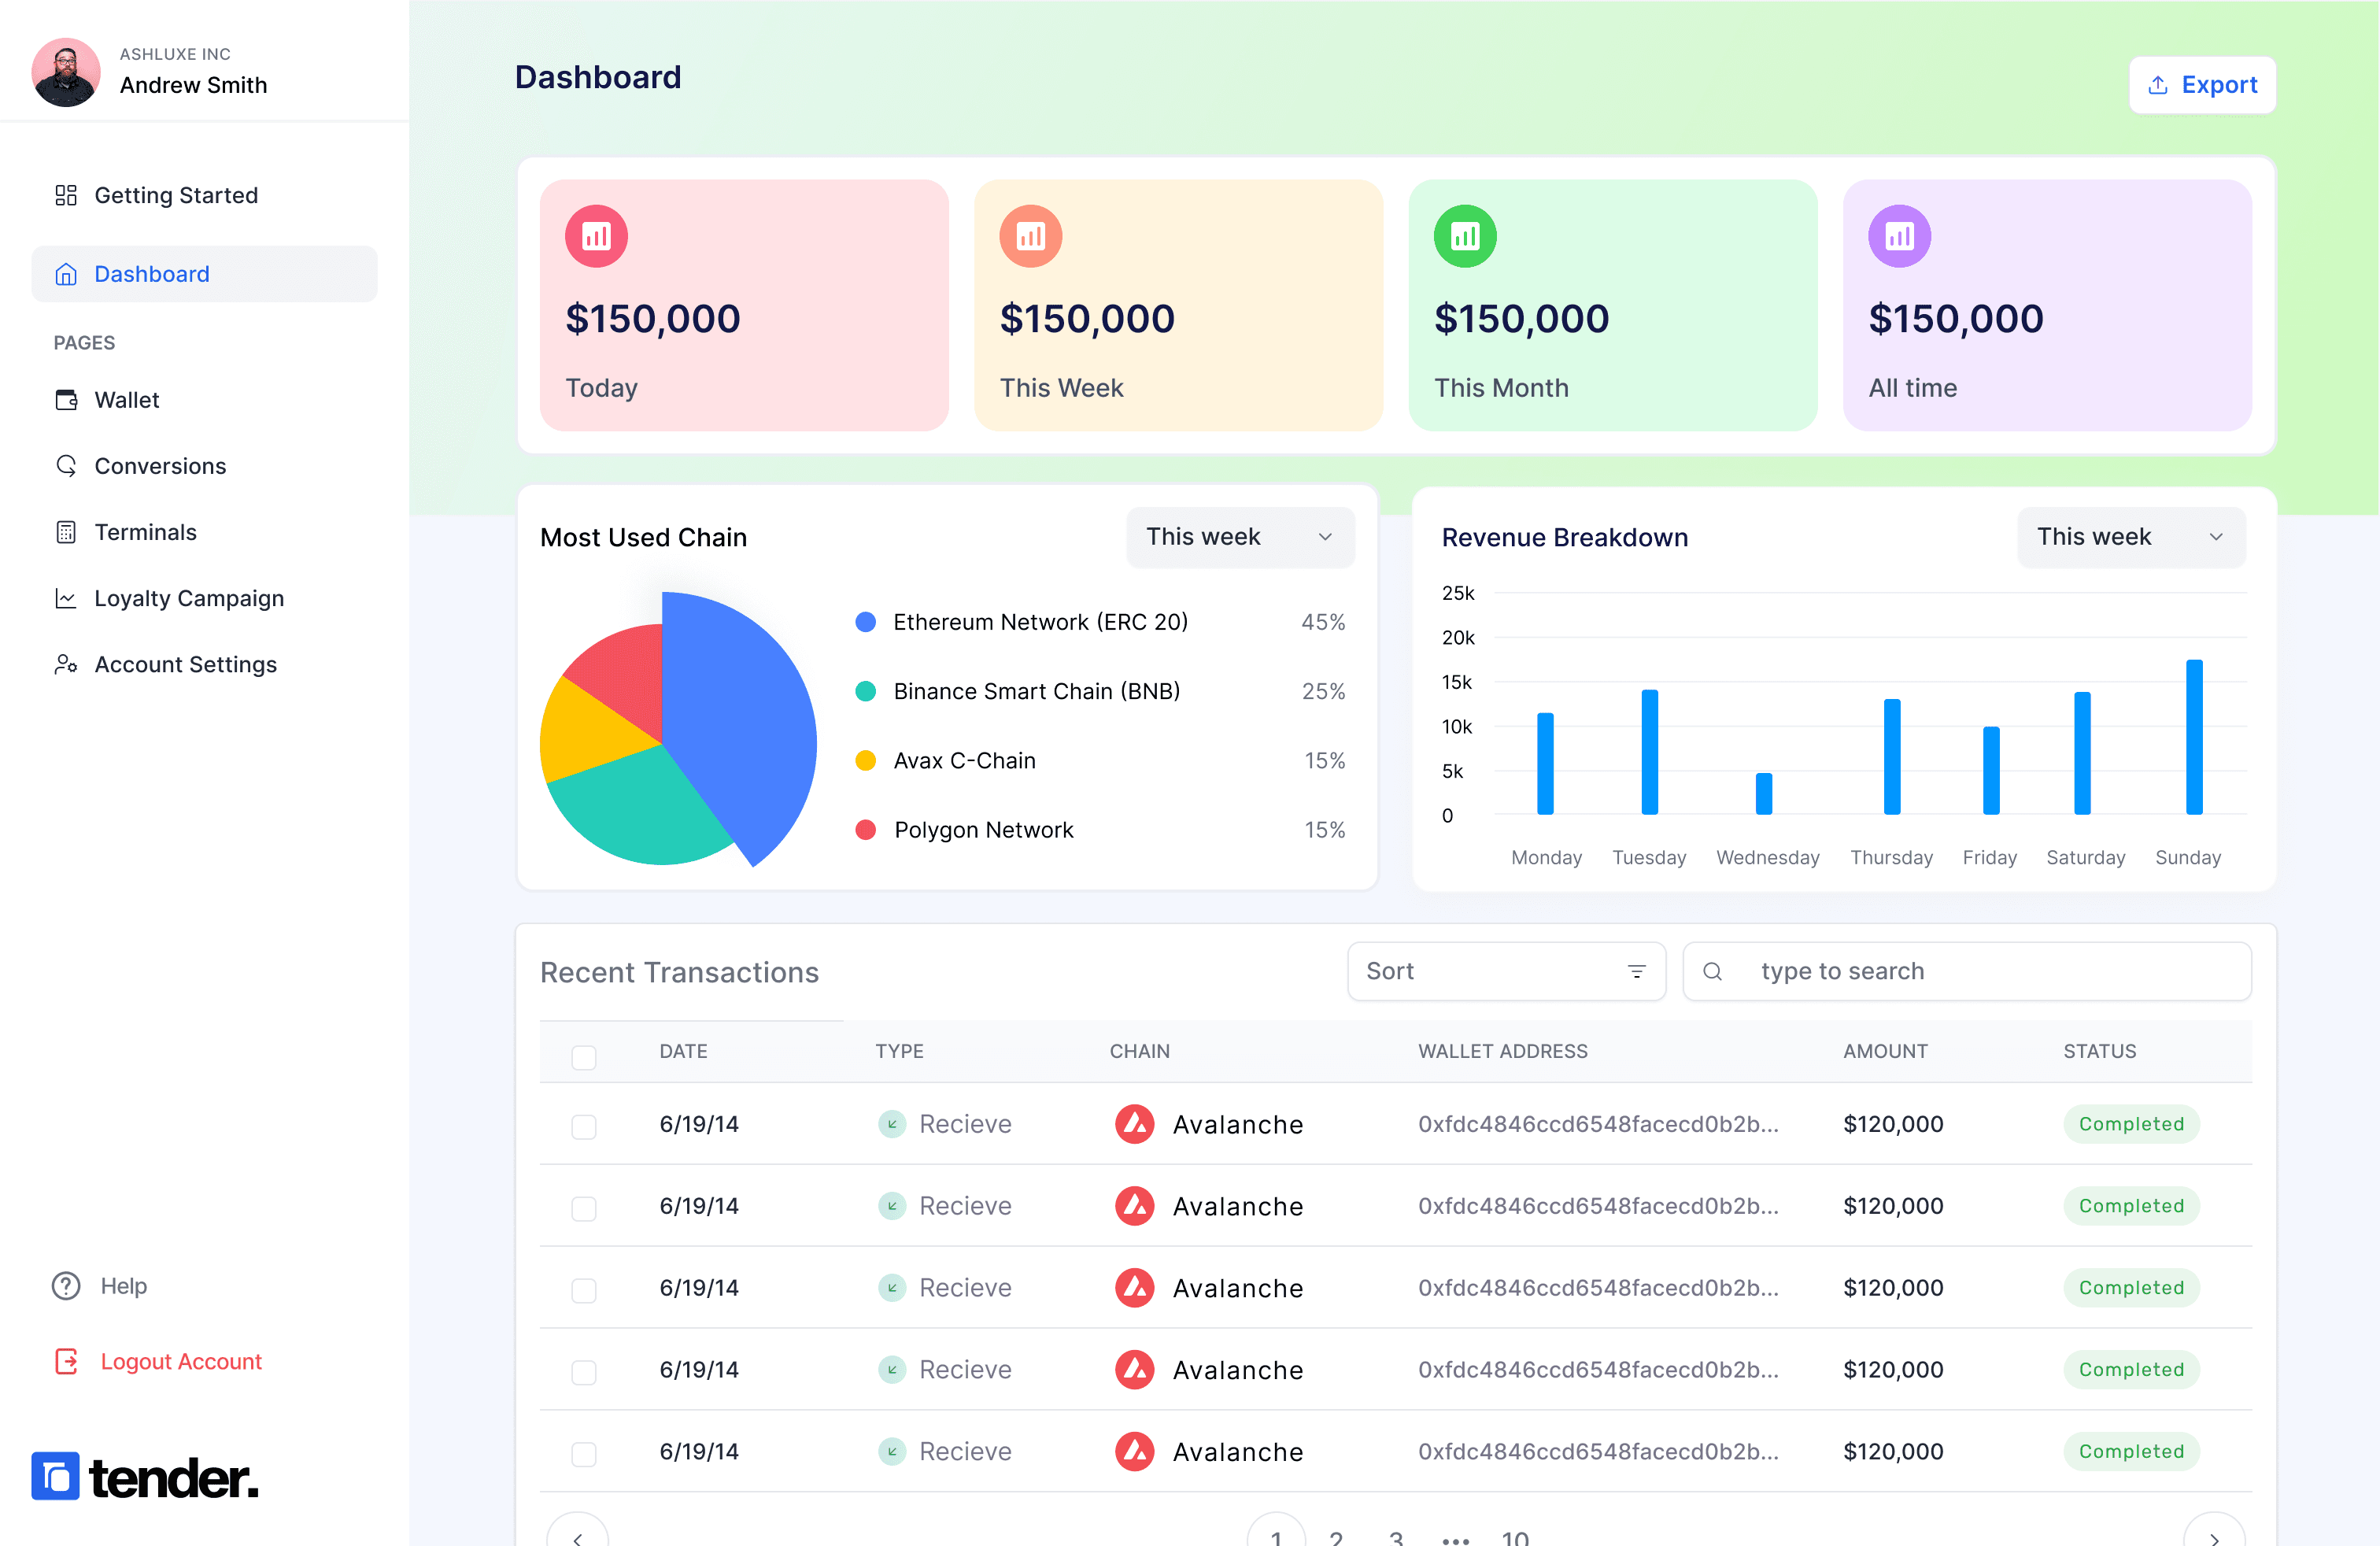The width and height of the screenshot is (2380, 1546).
Task: Click the purple chart icon on All time card
Action: click(1899, 236)
